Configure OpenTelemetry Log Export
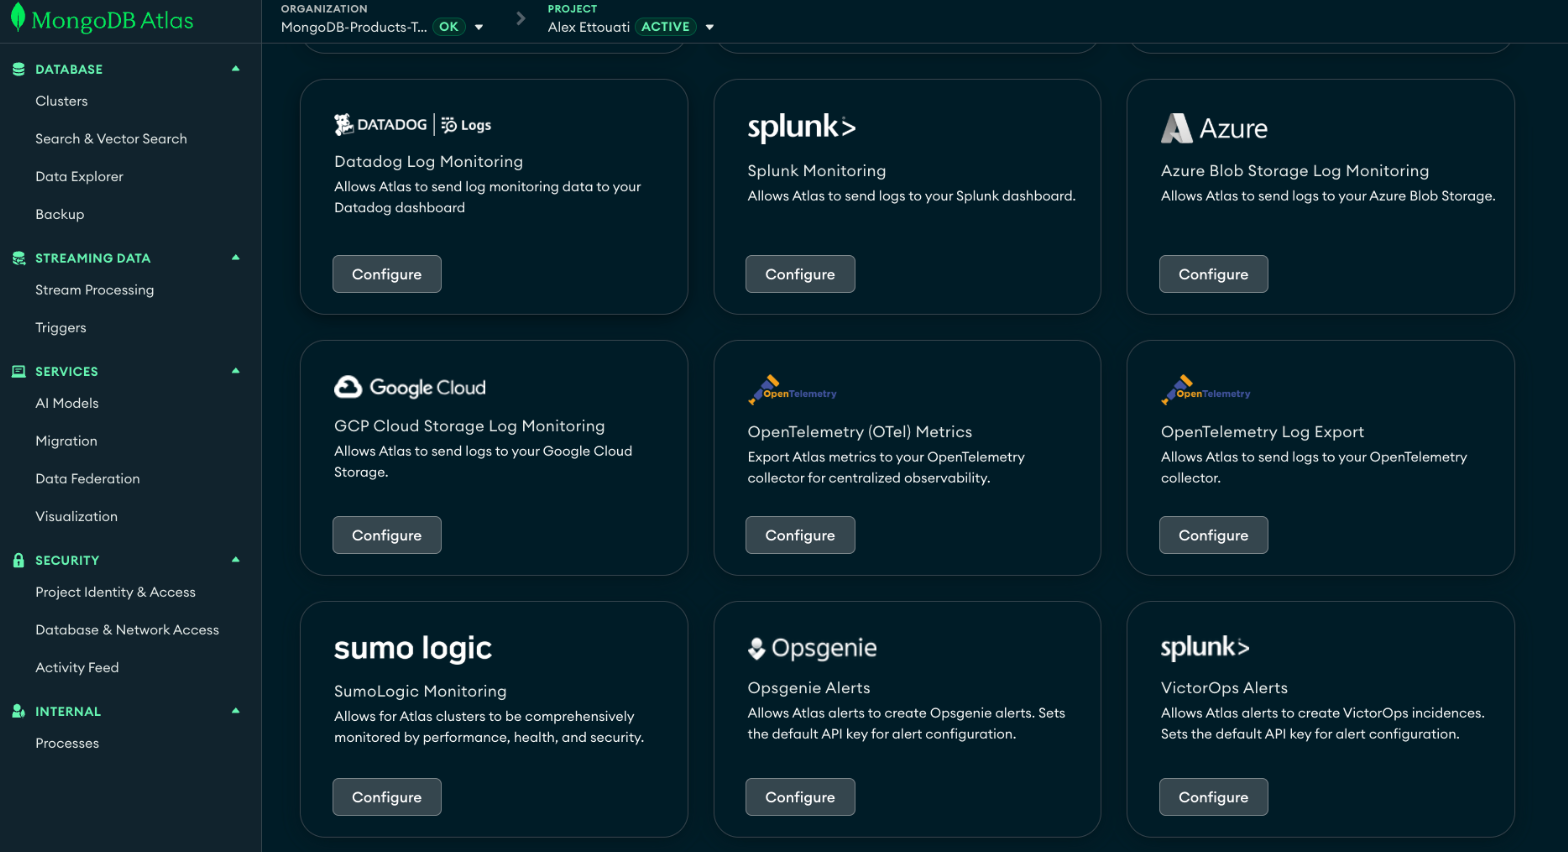 coord(1213,535)
